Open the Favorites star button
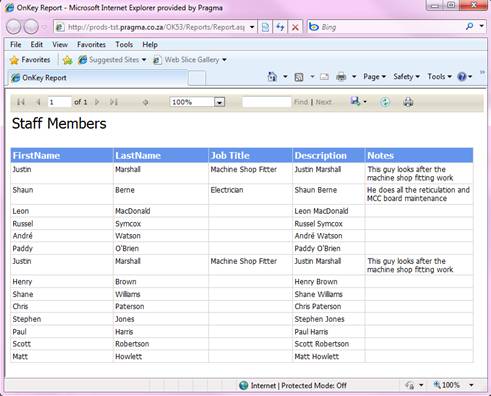The image size is (491, 396). [30, 60]
